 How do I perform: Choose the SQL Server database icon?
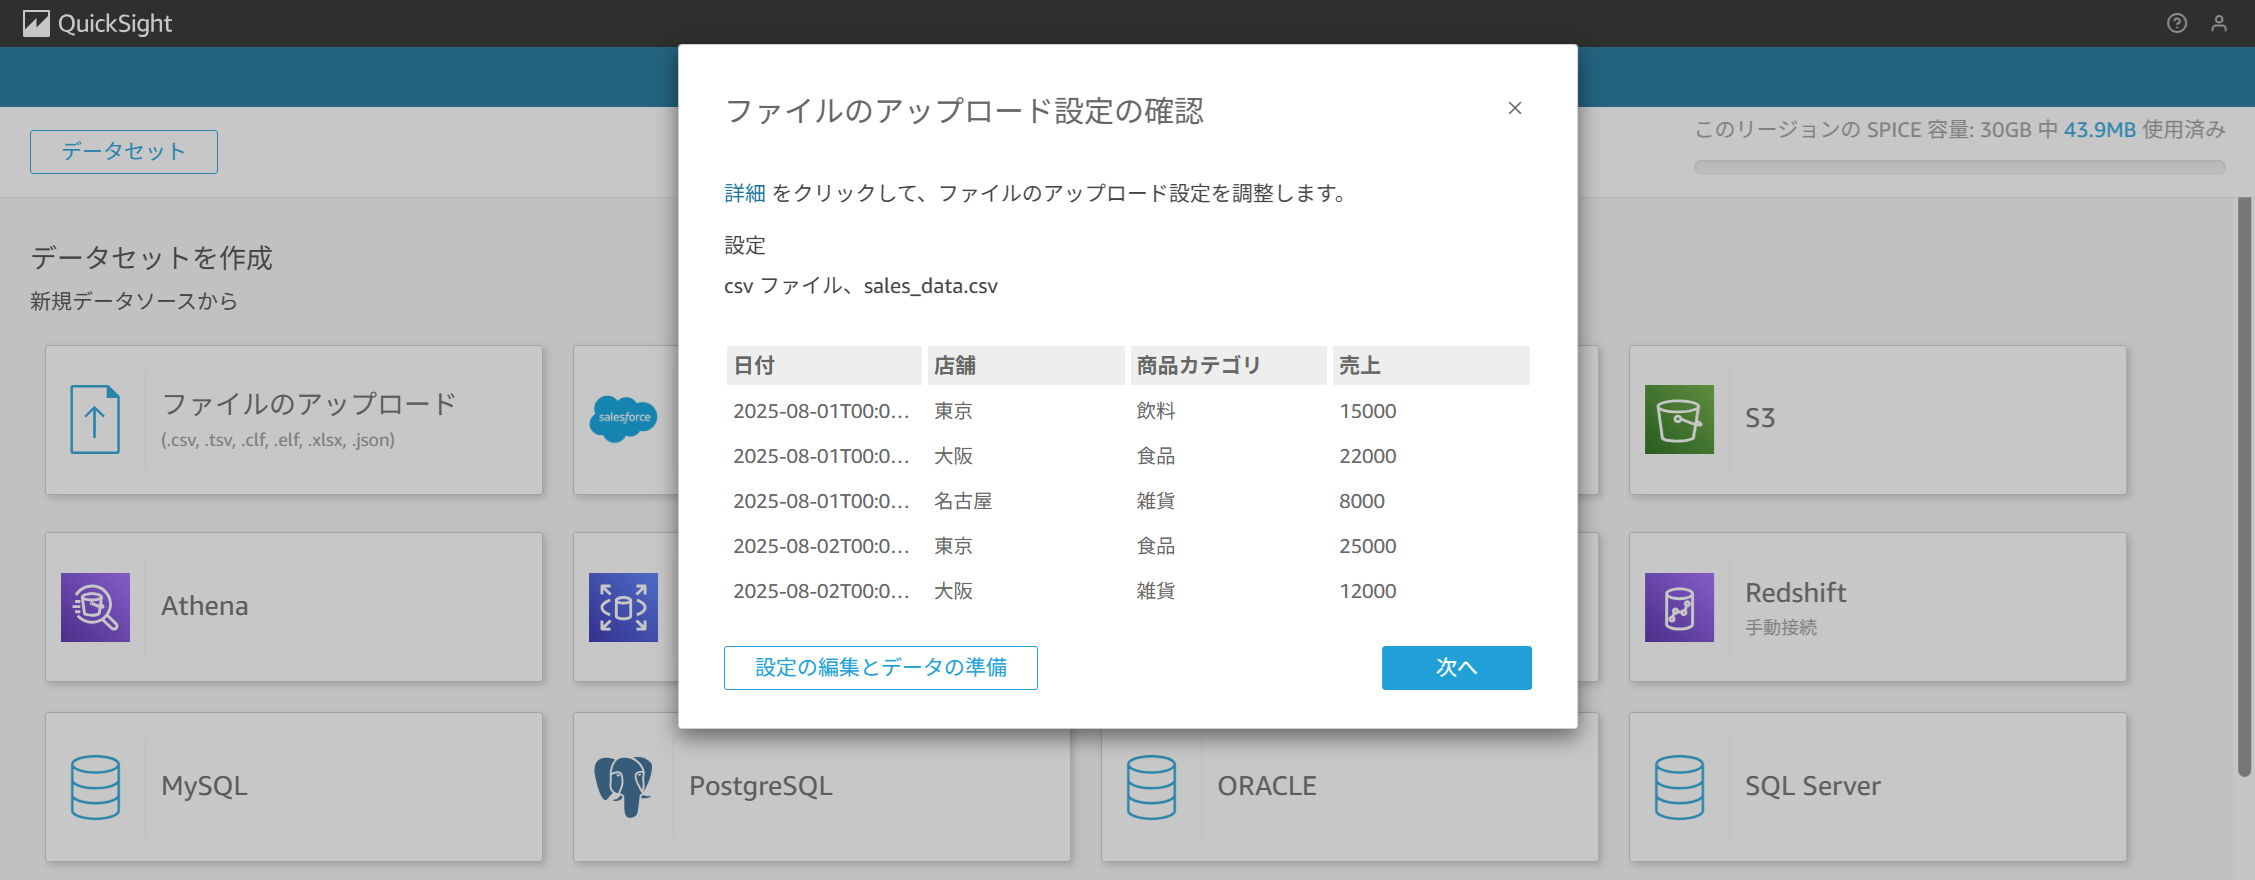pos(1679,787)
